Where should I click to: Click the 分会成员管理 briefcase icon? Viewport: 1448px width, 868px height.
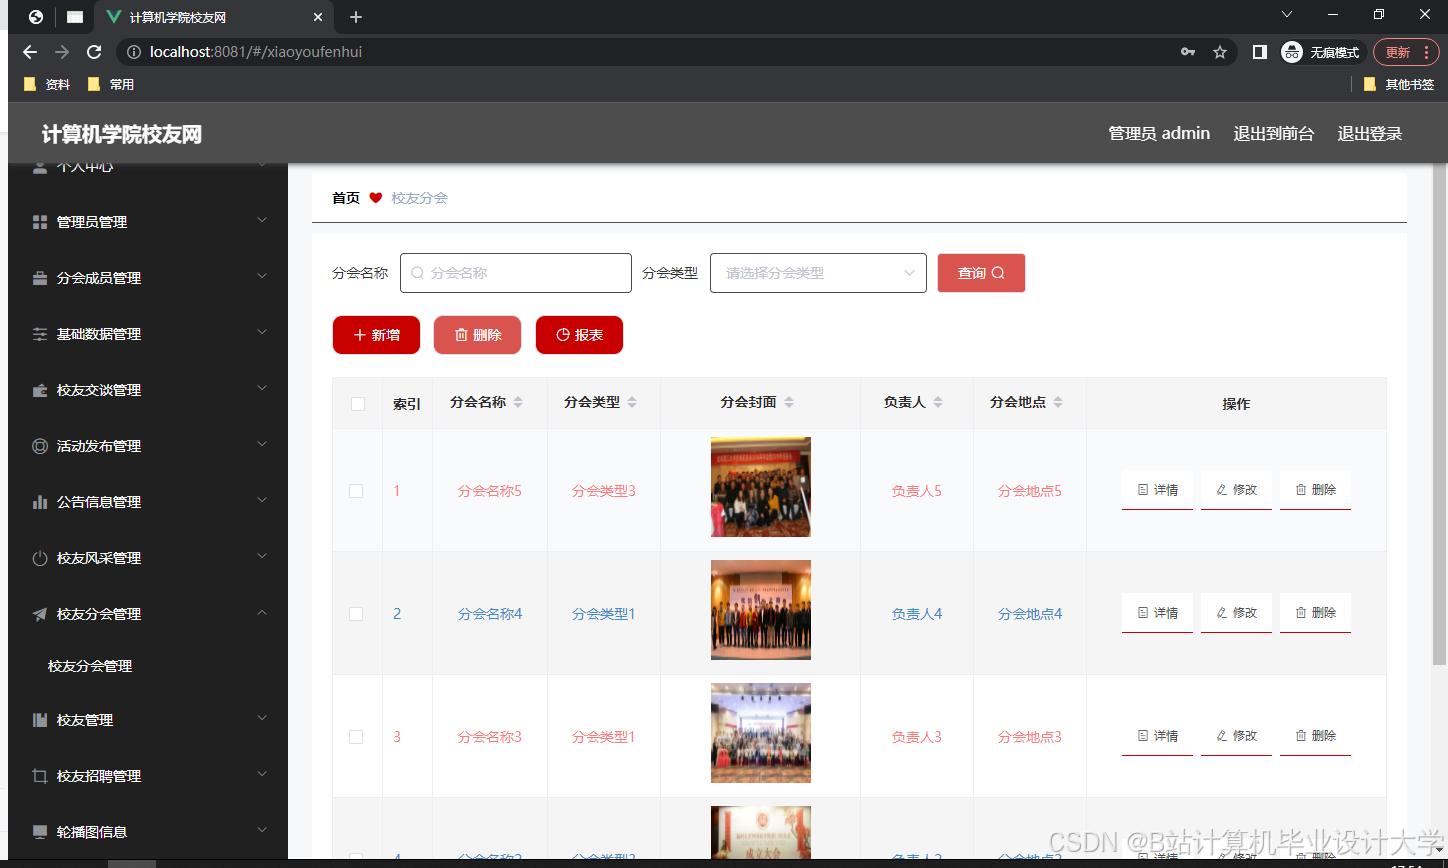click(40, 278)
